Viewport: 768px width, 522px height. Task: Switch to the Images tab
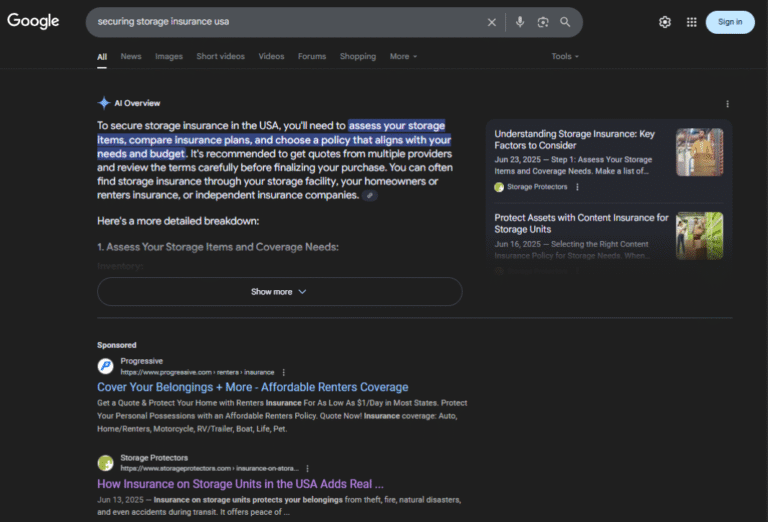point(169,56)
